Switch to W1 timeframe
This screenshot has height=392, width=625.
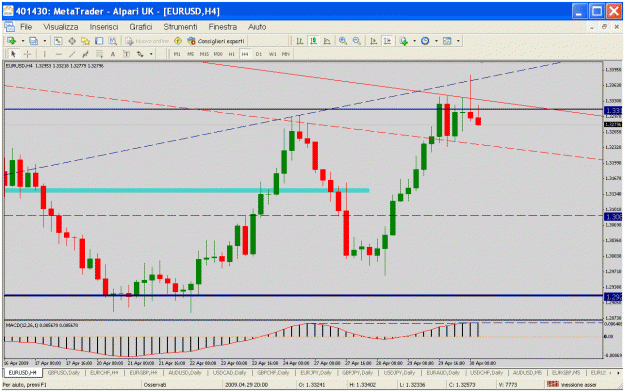click(272, 54)
